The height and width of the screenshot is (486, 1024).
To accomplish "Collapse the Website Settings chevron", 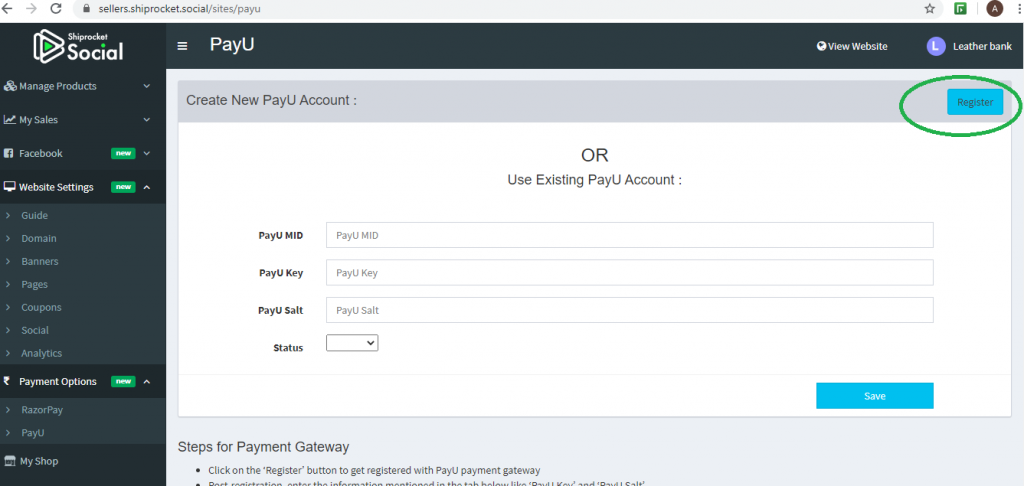I will coord(147,187).
